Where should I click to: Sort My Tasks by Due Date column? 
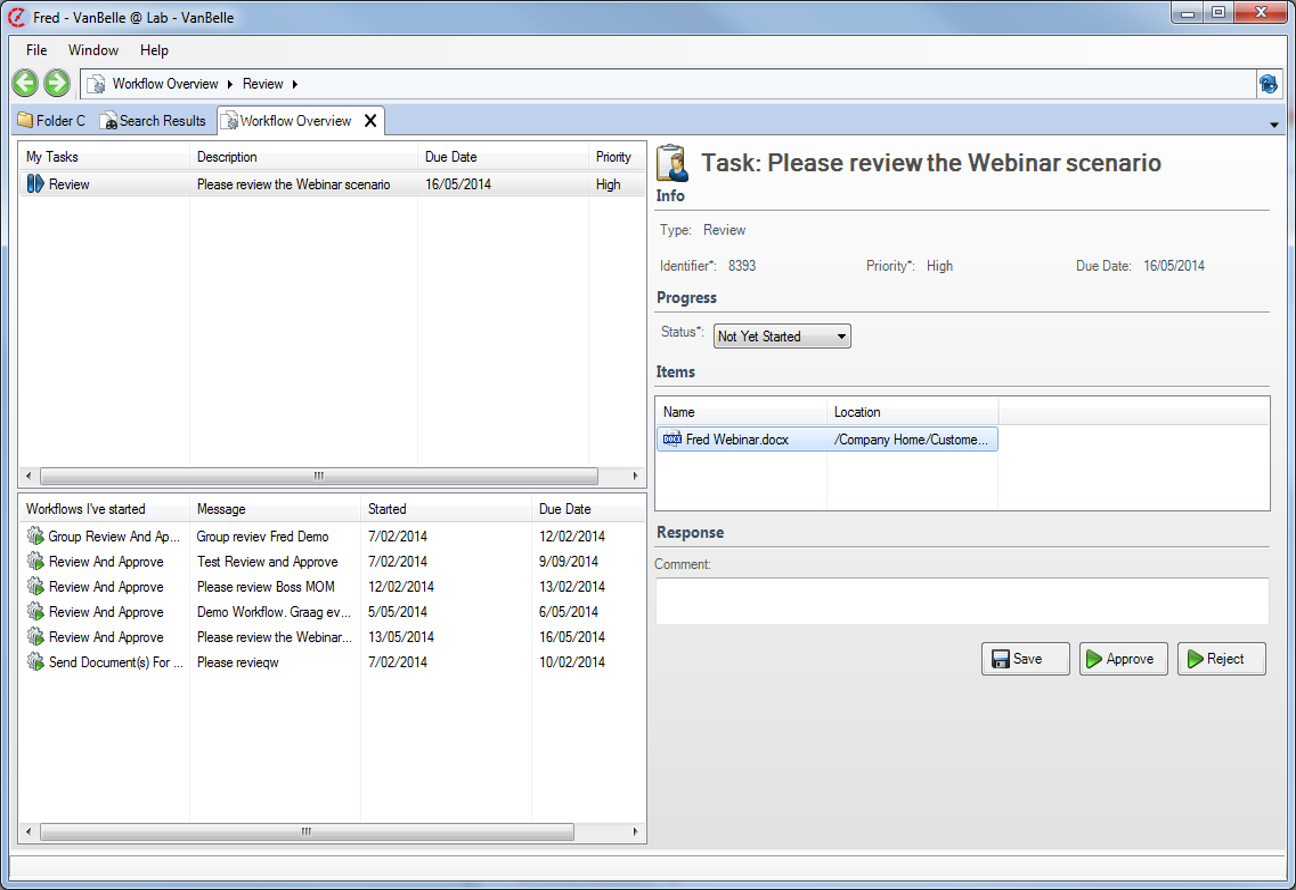pos(449,157)
